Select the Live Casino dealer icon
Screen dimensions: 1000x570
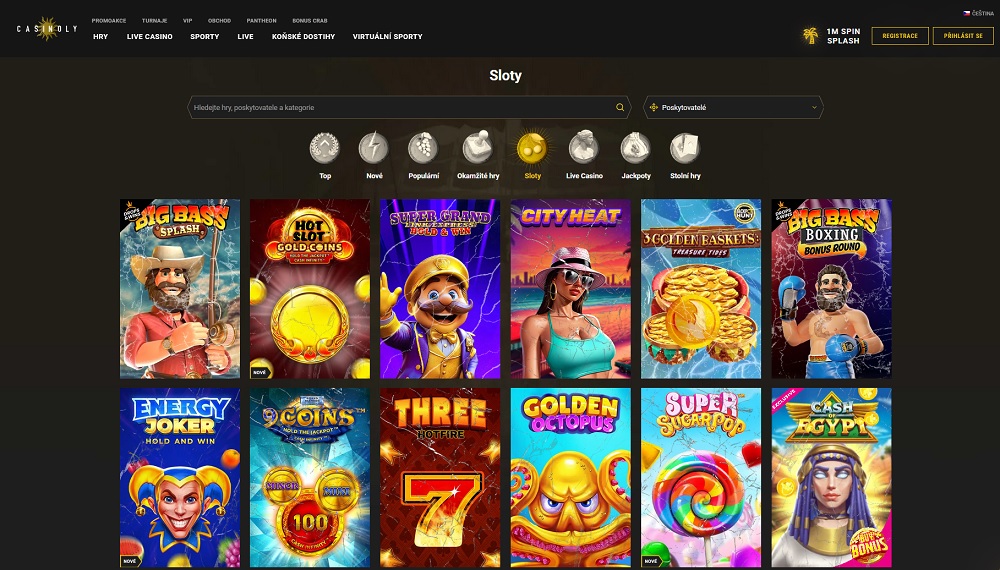coord(584,148)
